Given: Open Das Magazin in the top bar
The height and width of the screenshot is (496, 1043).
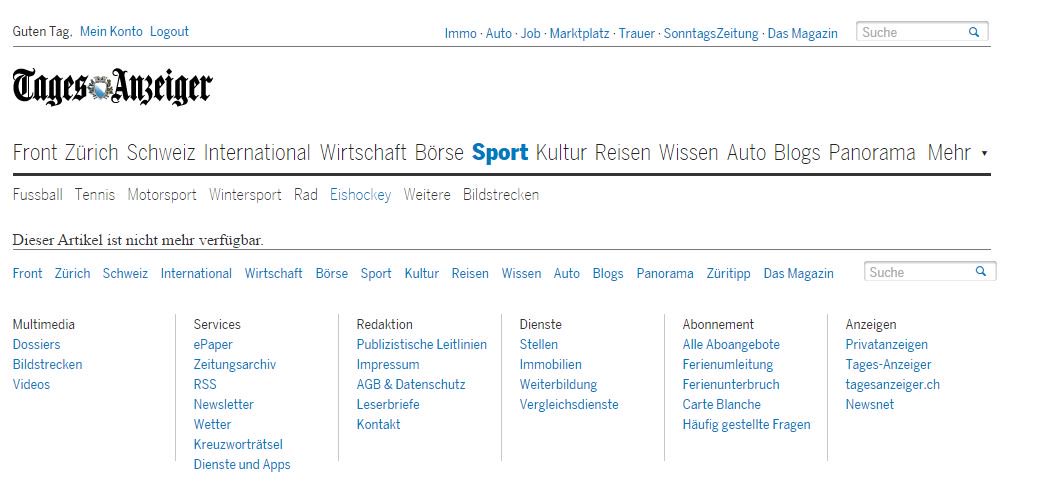Looking at the screenshot, I should 803,33.
